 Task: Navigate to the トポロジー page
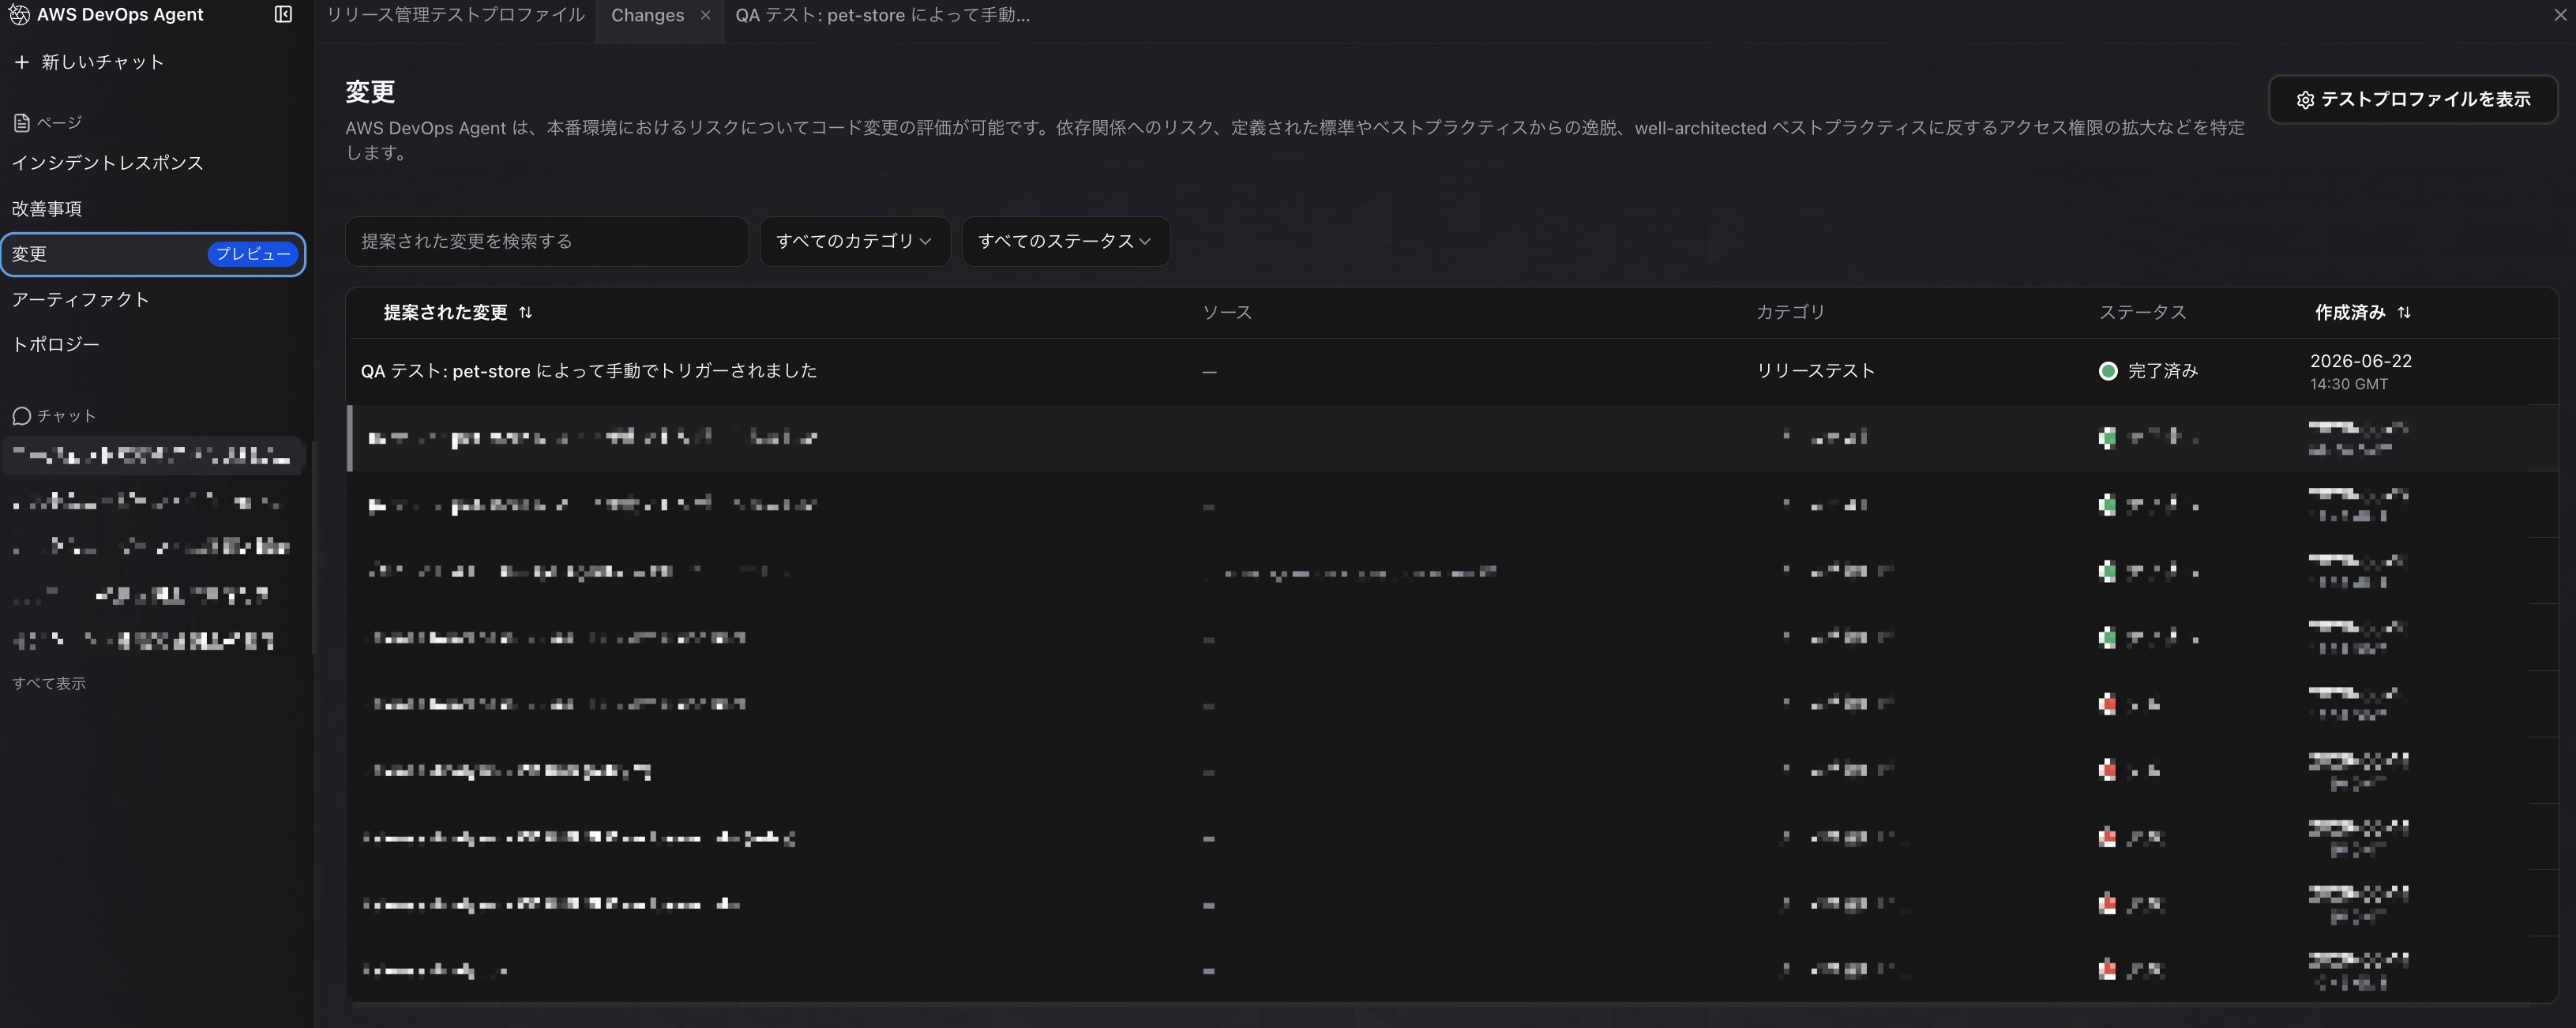55,345
